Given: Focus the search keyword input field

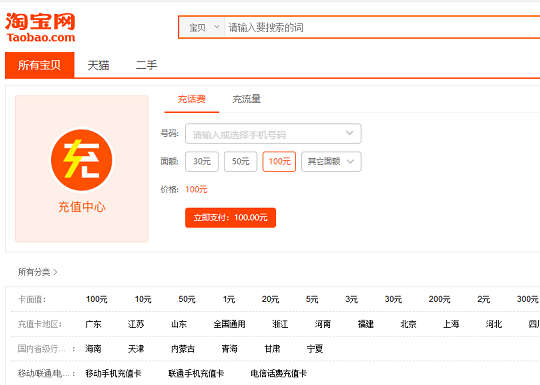Looking at the screenshot, I should [x=382, y=28].
